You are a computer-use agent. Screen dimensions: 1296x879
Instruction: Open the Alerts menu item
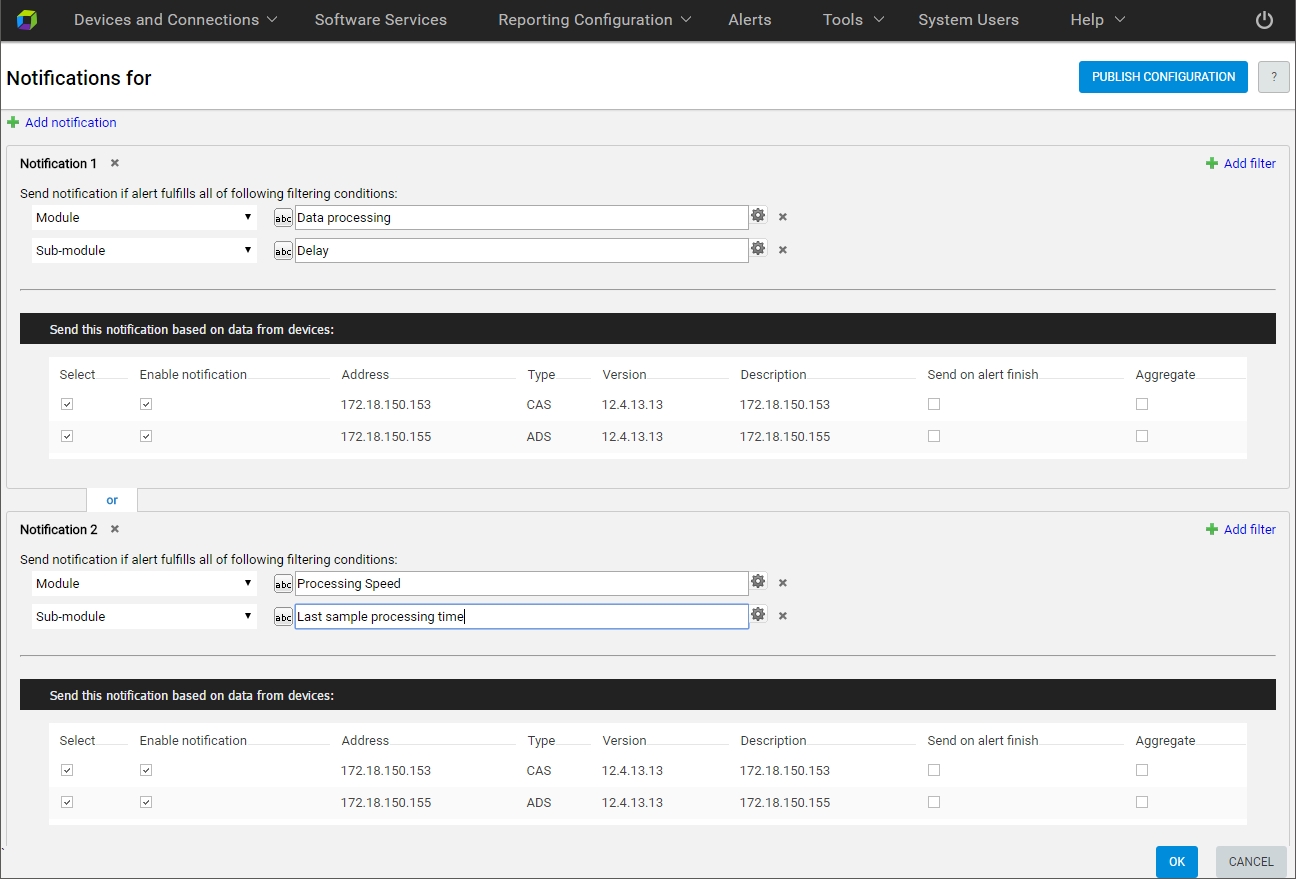tap(749, 20)
